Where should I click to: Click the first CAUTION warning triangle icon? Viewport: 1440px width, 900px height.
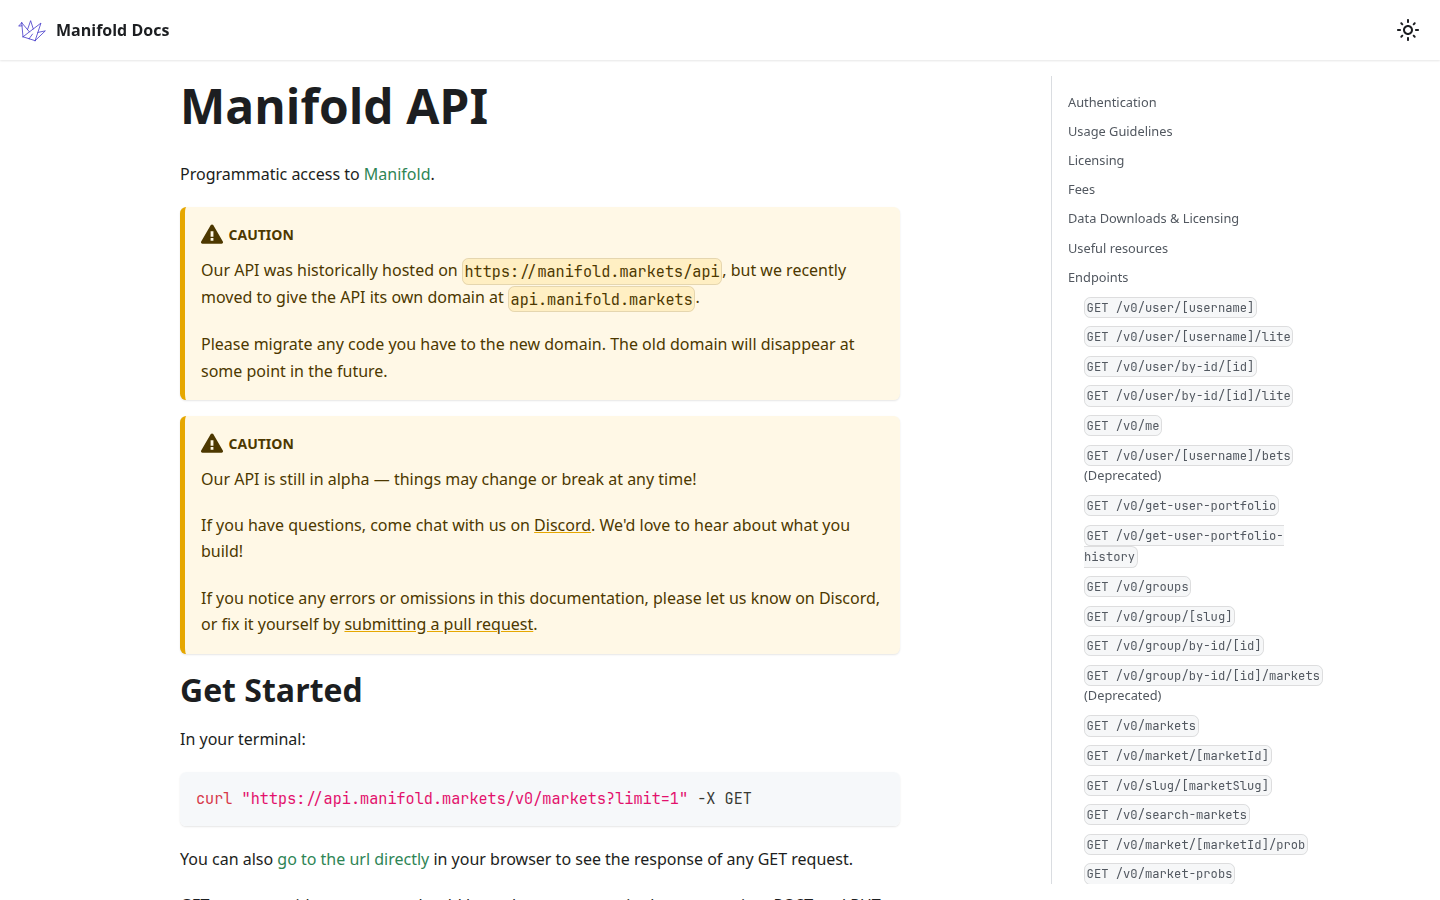pyautogui.click(x=212, y=234)
